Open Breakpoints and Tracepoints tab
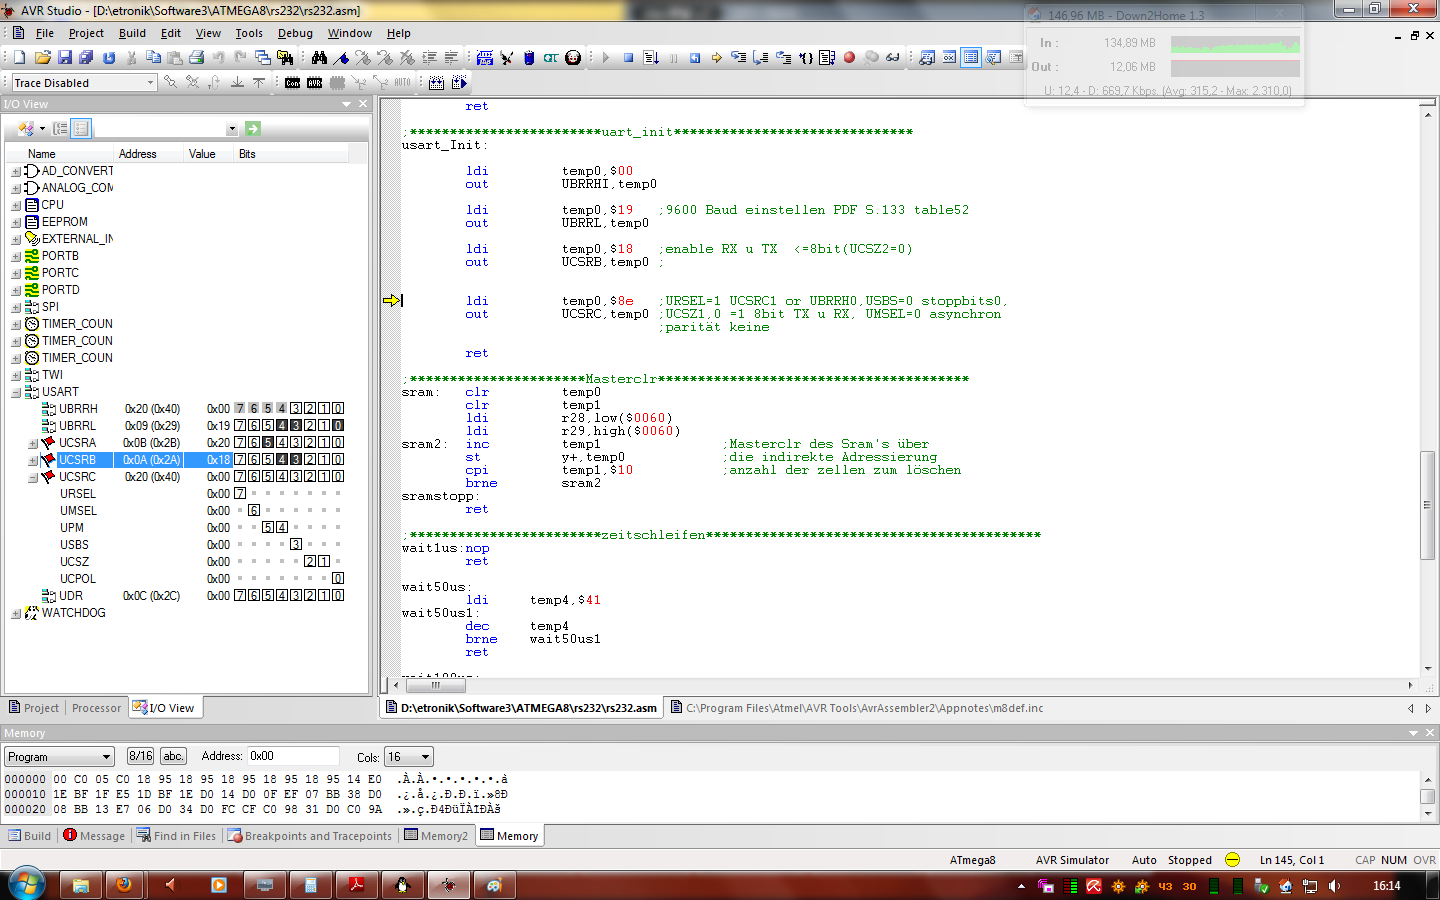 point(310,836)
